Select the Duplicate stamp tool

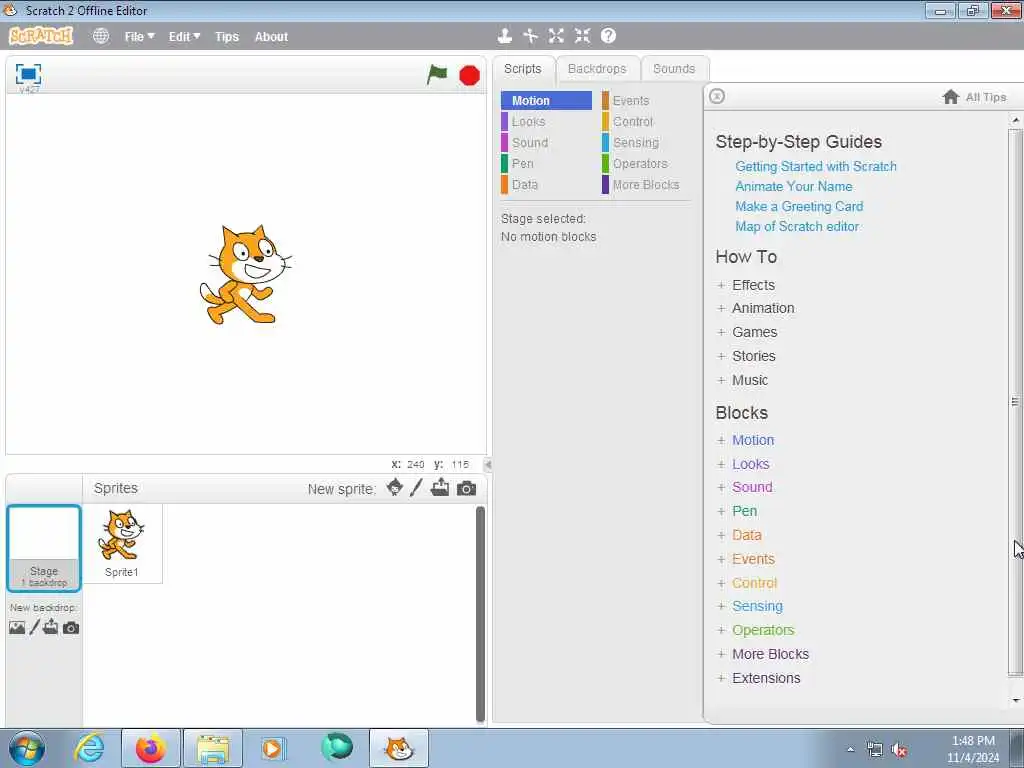(504, 36)
